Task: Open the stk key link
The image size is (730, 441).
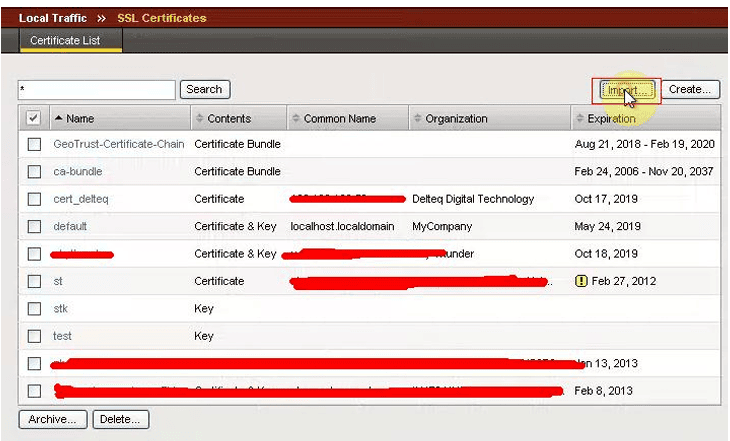Action: pos(60,309)
